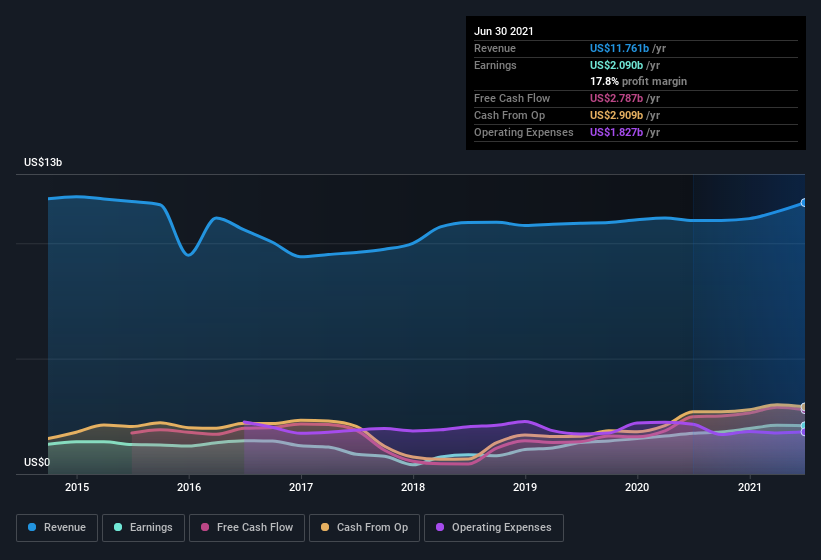Click the US$11.761b revenue value

619,48
